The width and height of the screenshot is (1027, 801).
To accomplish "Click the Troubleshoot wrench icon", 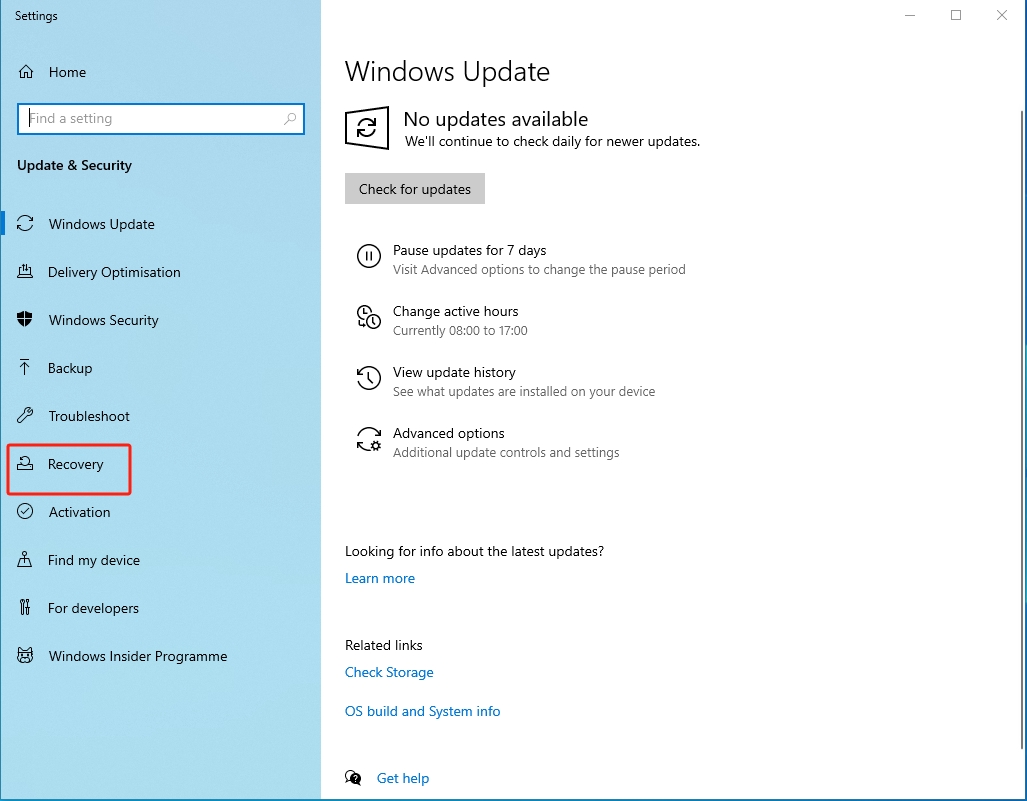I will pos(25,415).
